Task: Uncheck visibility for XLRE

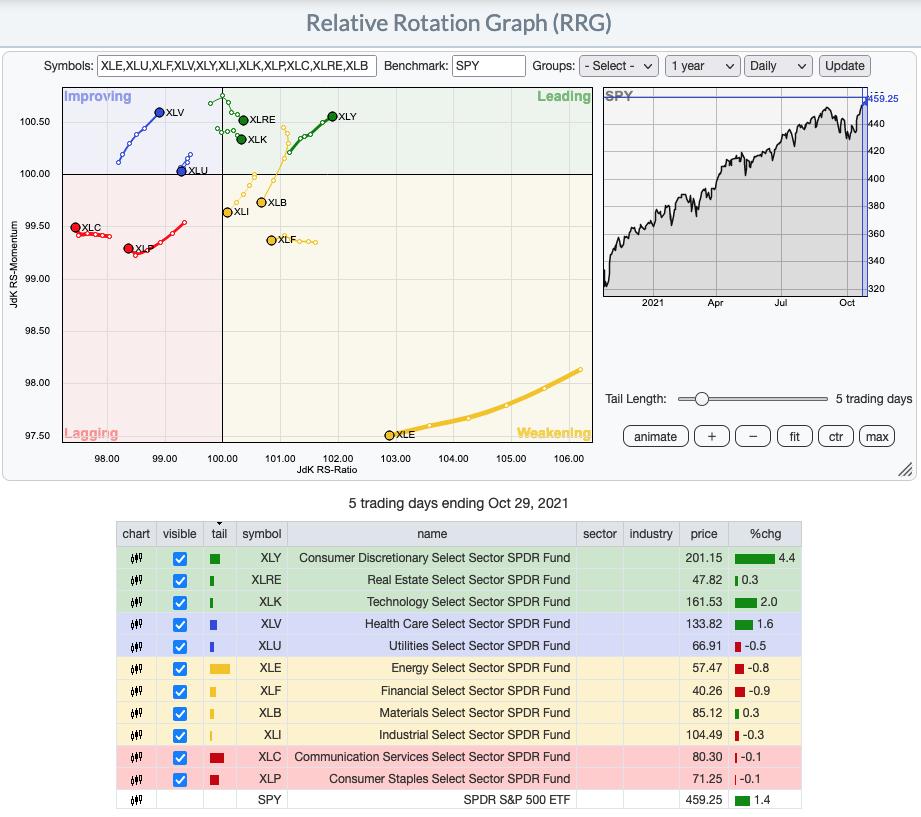Action: coord(180,581)
